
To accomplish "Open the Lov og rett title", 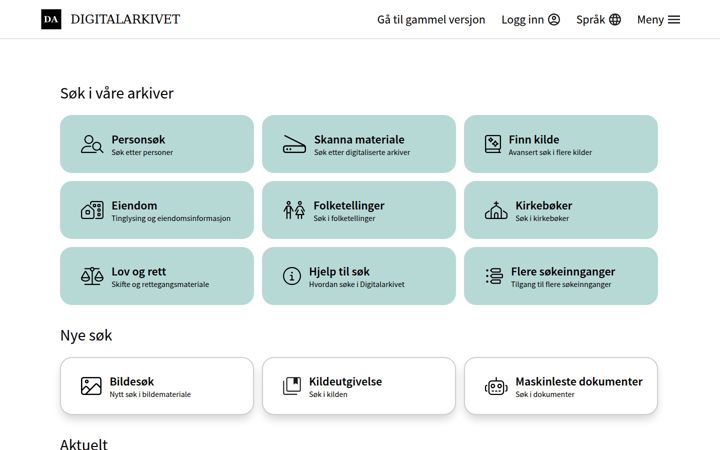I will pos(139,271).
